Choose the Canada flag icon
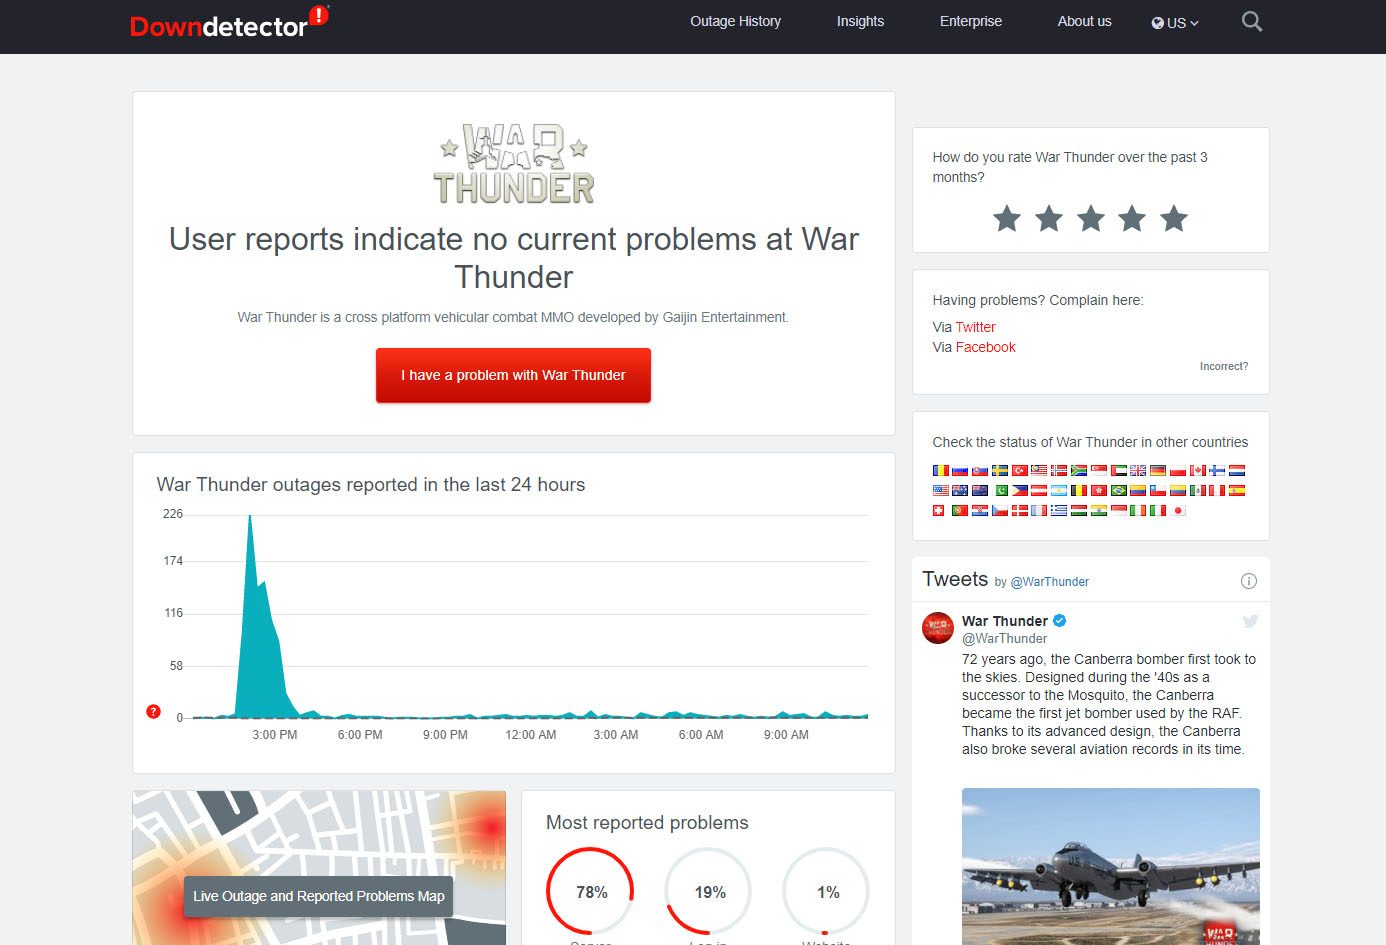1386x945 pixels. tap(1198, 470)
